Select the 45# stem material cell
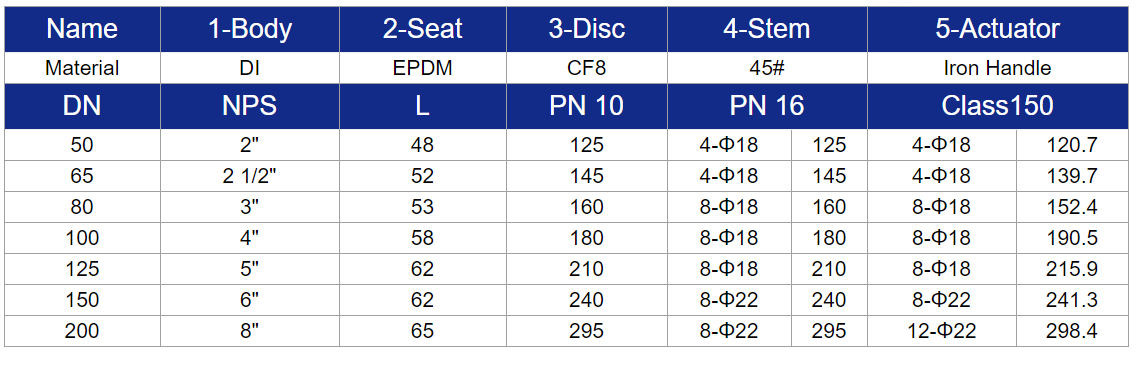Viewport: 1140px width, 365px height. coord(767,68)
